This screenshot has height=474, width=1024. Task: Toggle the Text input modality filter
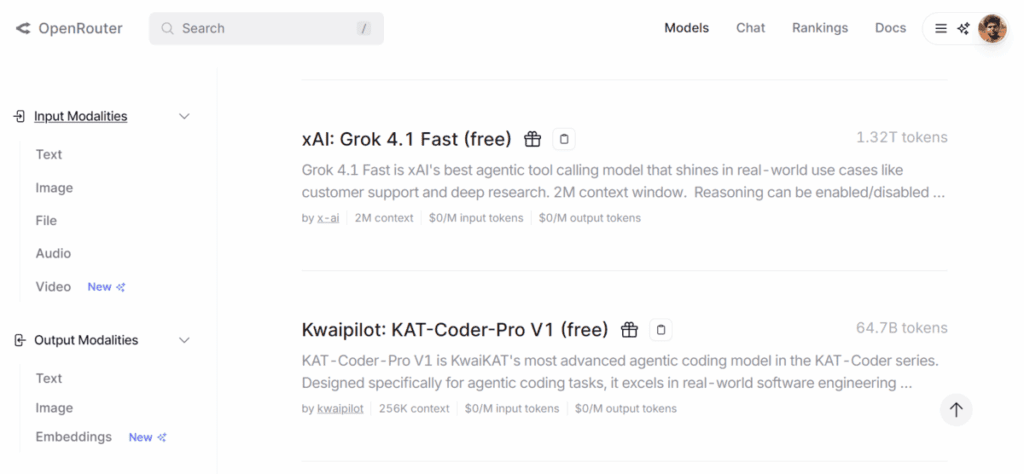point(49,154)
